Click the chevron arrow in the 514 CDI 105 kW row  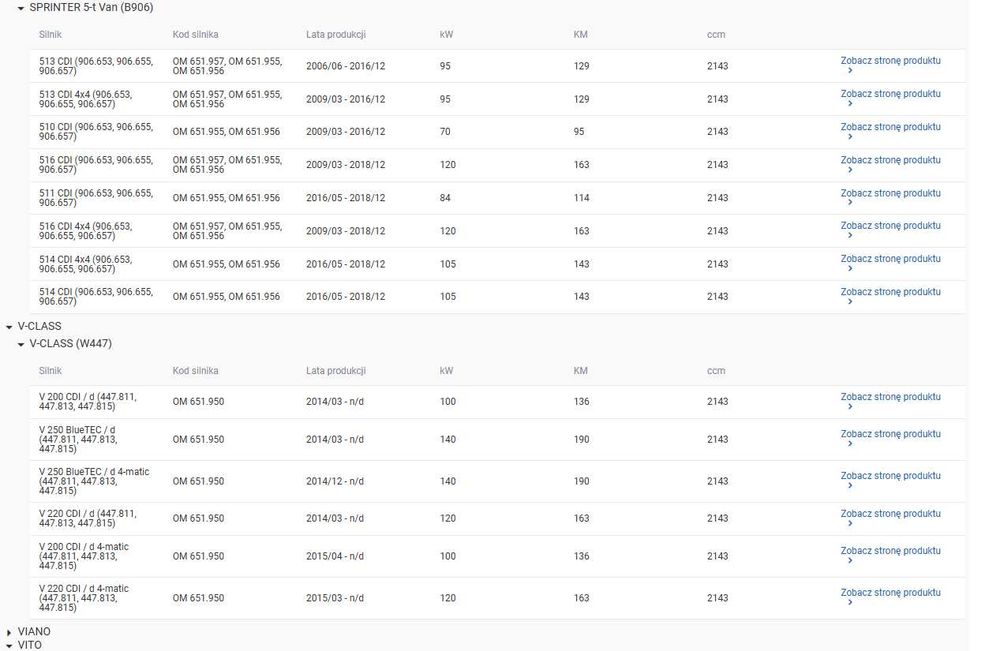coord(850,302)
